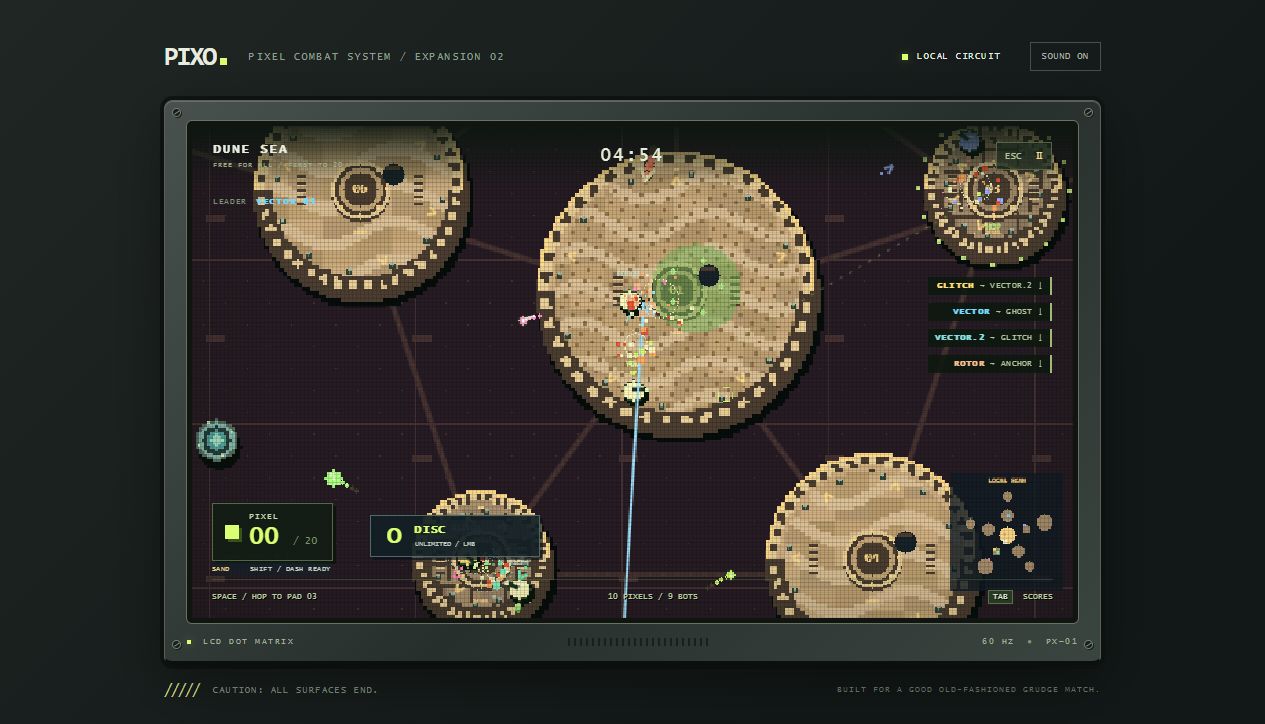This screenshot has width=1265, height=724.
Task: Click the SPACE / HOP TO PAD 03 hint
Action: (264, 597)
